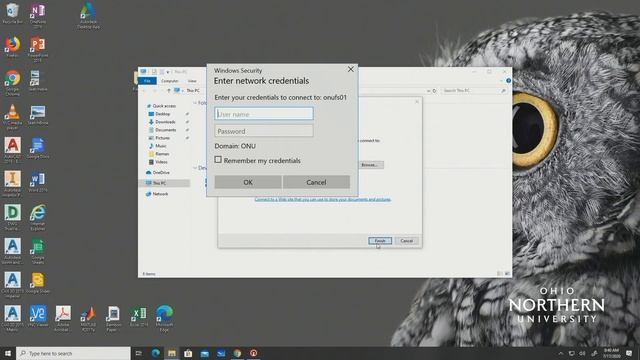The width and height of the screenshot is (640, 360).
Task: Focus the User name field
Action: tap(264, 114)
